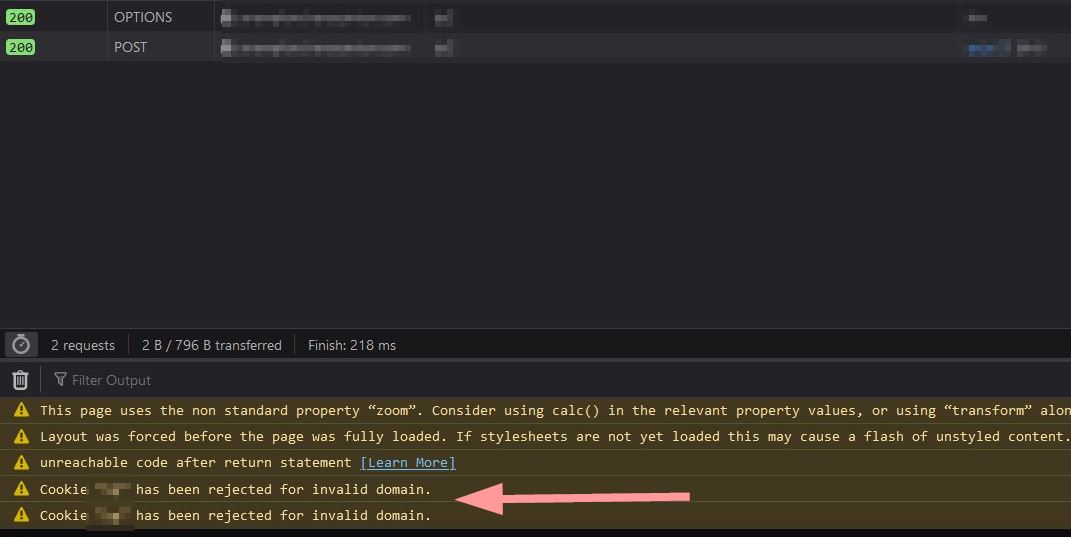Select the 200 status badge of OPTIONS request
The image size is (1071, 537).
tap(20, 17)
